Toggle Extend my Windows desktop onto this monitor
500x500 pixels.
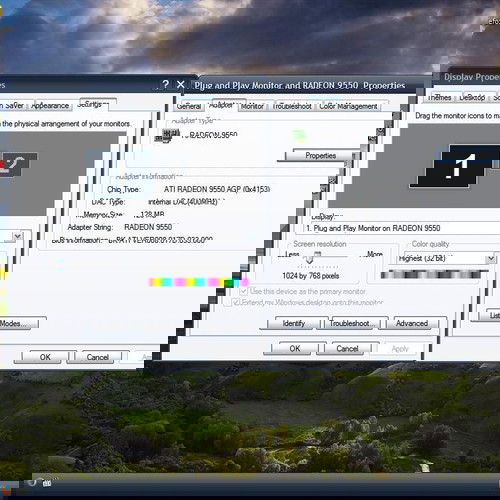pyautogui.click(x=236, y=302)
